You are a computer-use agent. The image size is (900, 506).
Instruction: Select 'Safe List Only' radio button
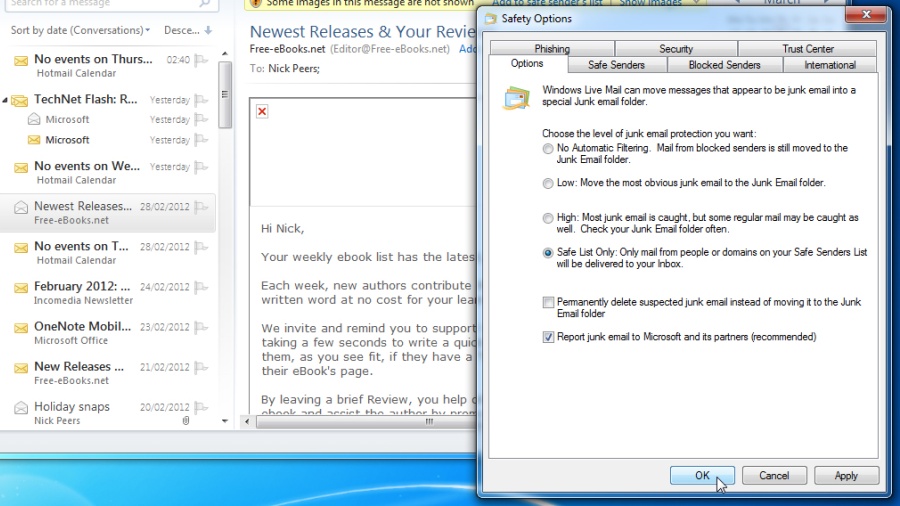click(548, 253)
